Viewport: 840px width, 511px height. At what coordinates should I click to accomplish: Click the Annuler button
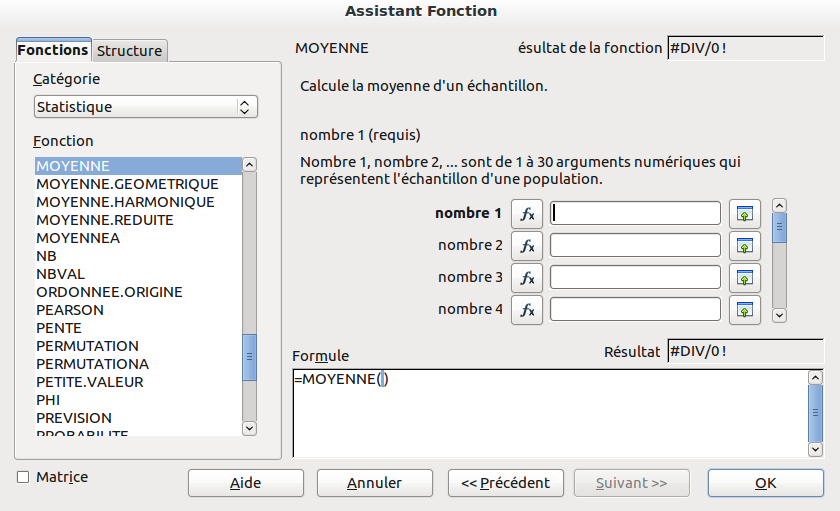(374, 483)
